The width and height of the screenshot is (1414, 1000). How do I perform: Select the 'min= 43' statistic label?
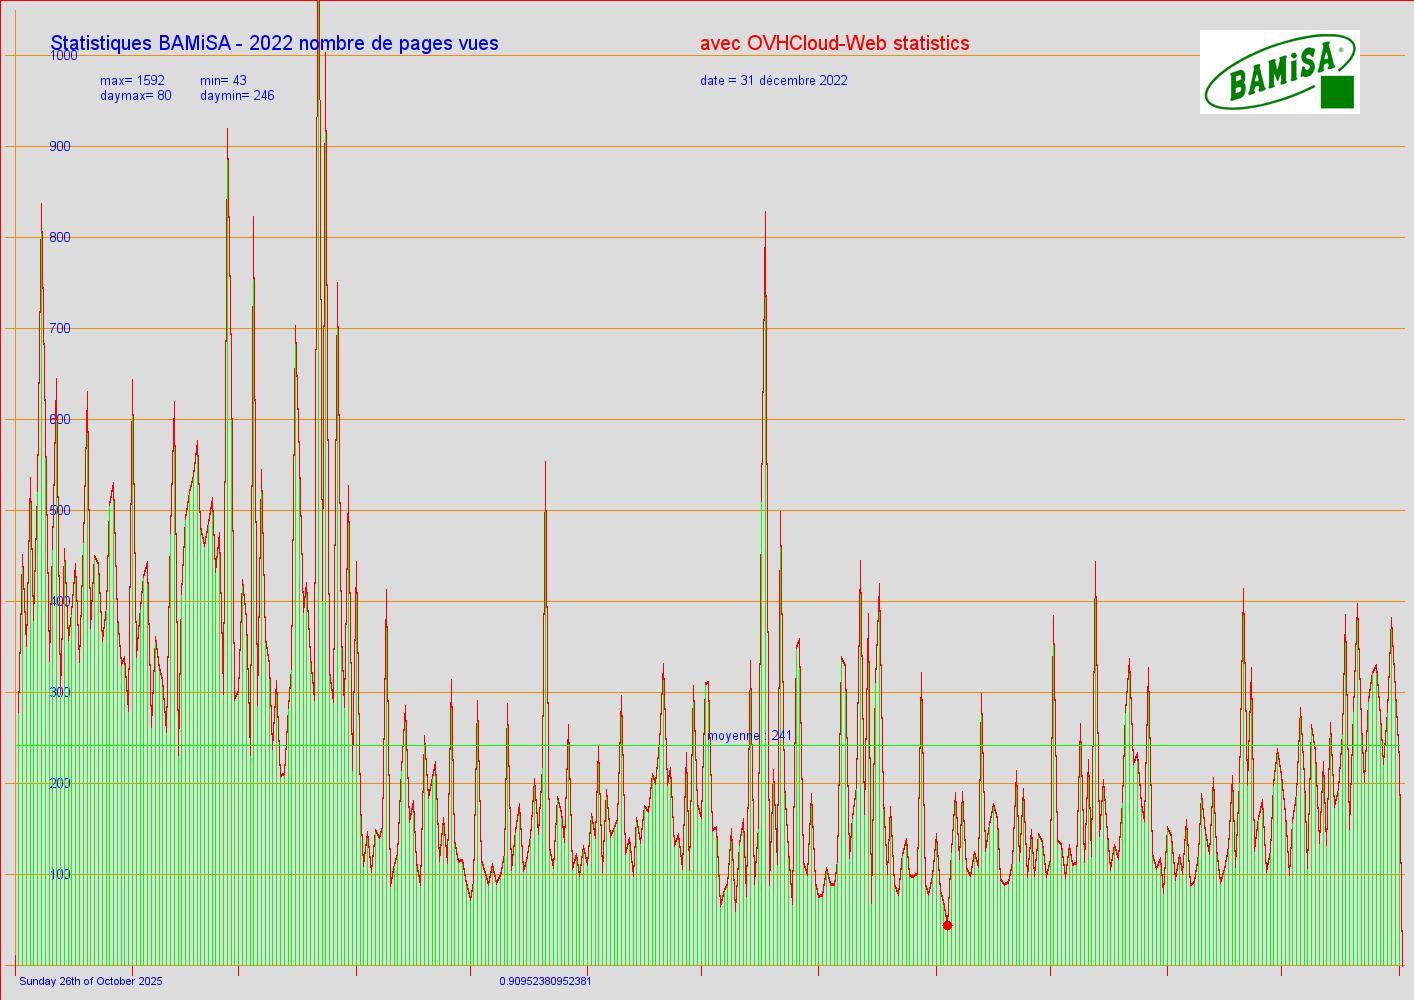pyautogui.click(x=223, y=80)
